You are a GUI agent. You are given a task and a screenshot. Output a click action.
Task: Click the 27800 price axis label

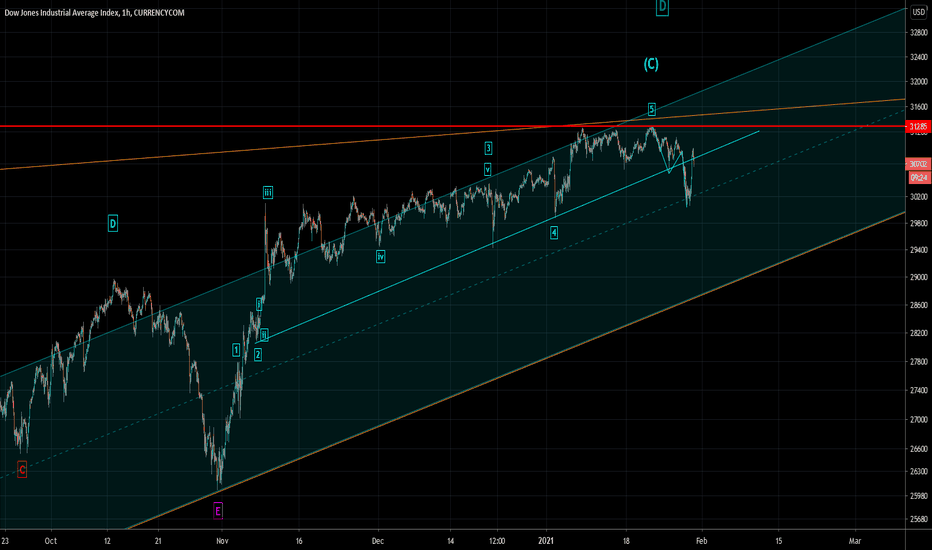pos(918,362)
